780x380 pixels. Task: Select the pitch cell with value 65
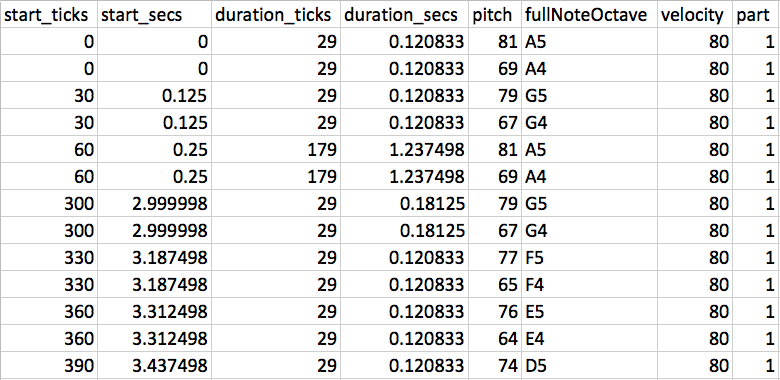(494, 285)
